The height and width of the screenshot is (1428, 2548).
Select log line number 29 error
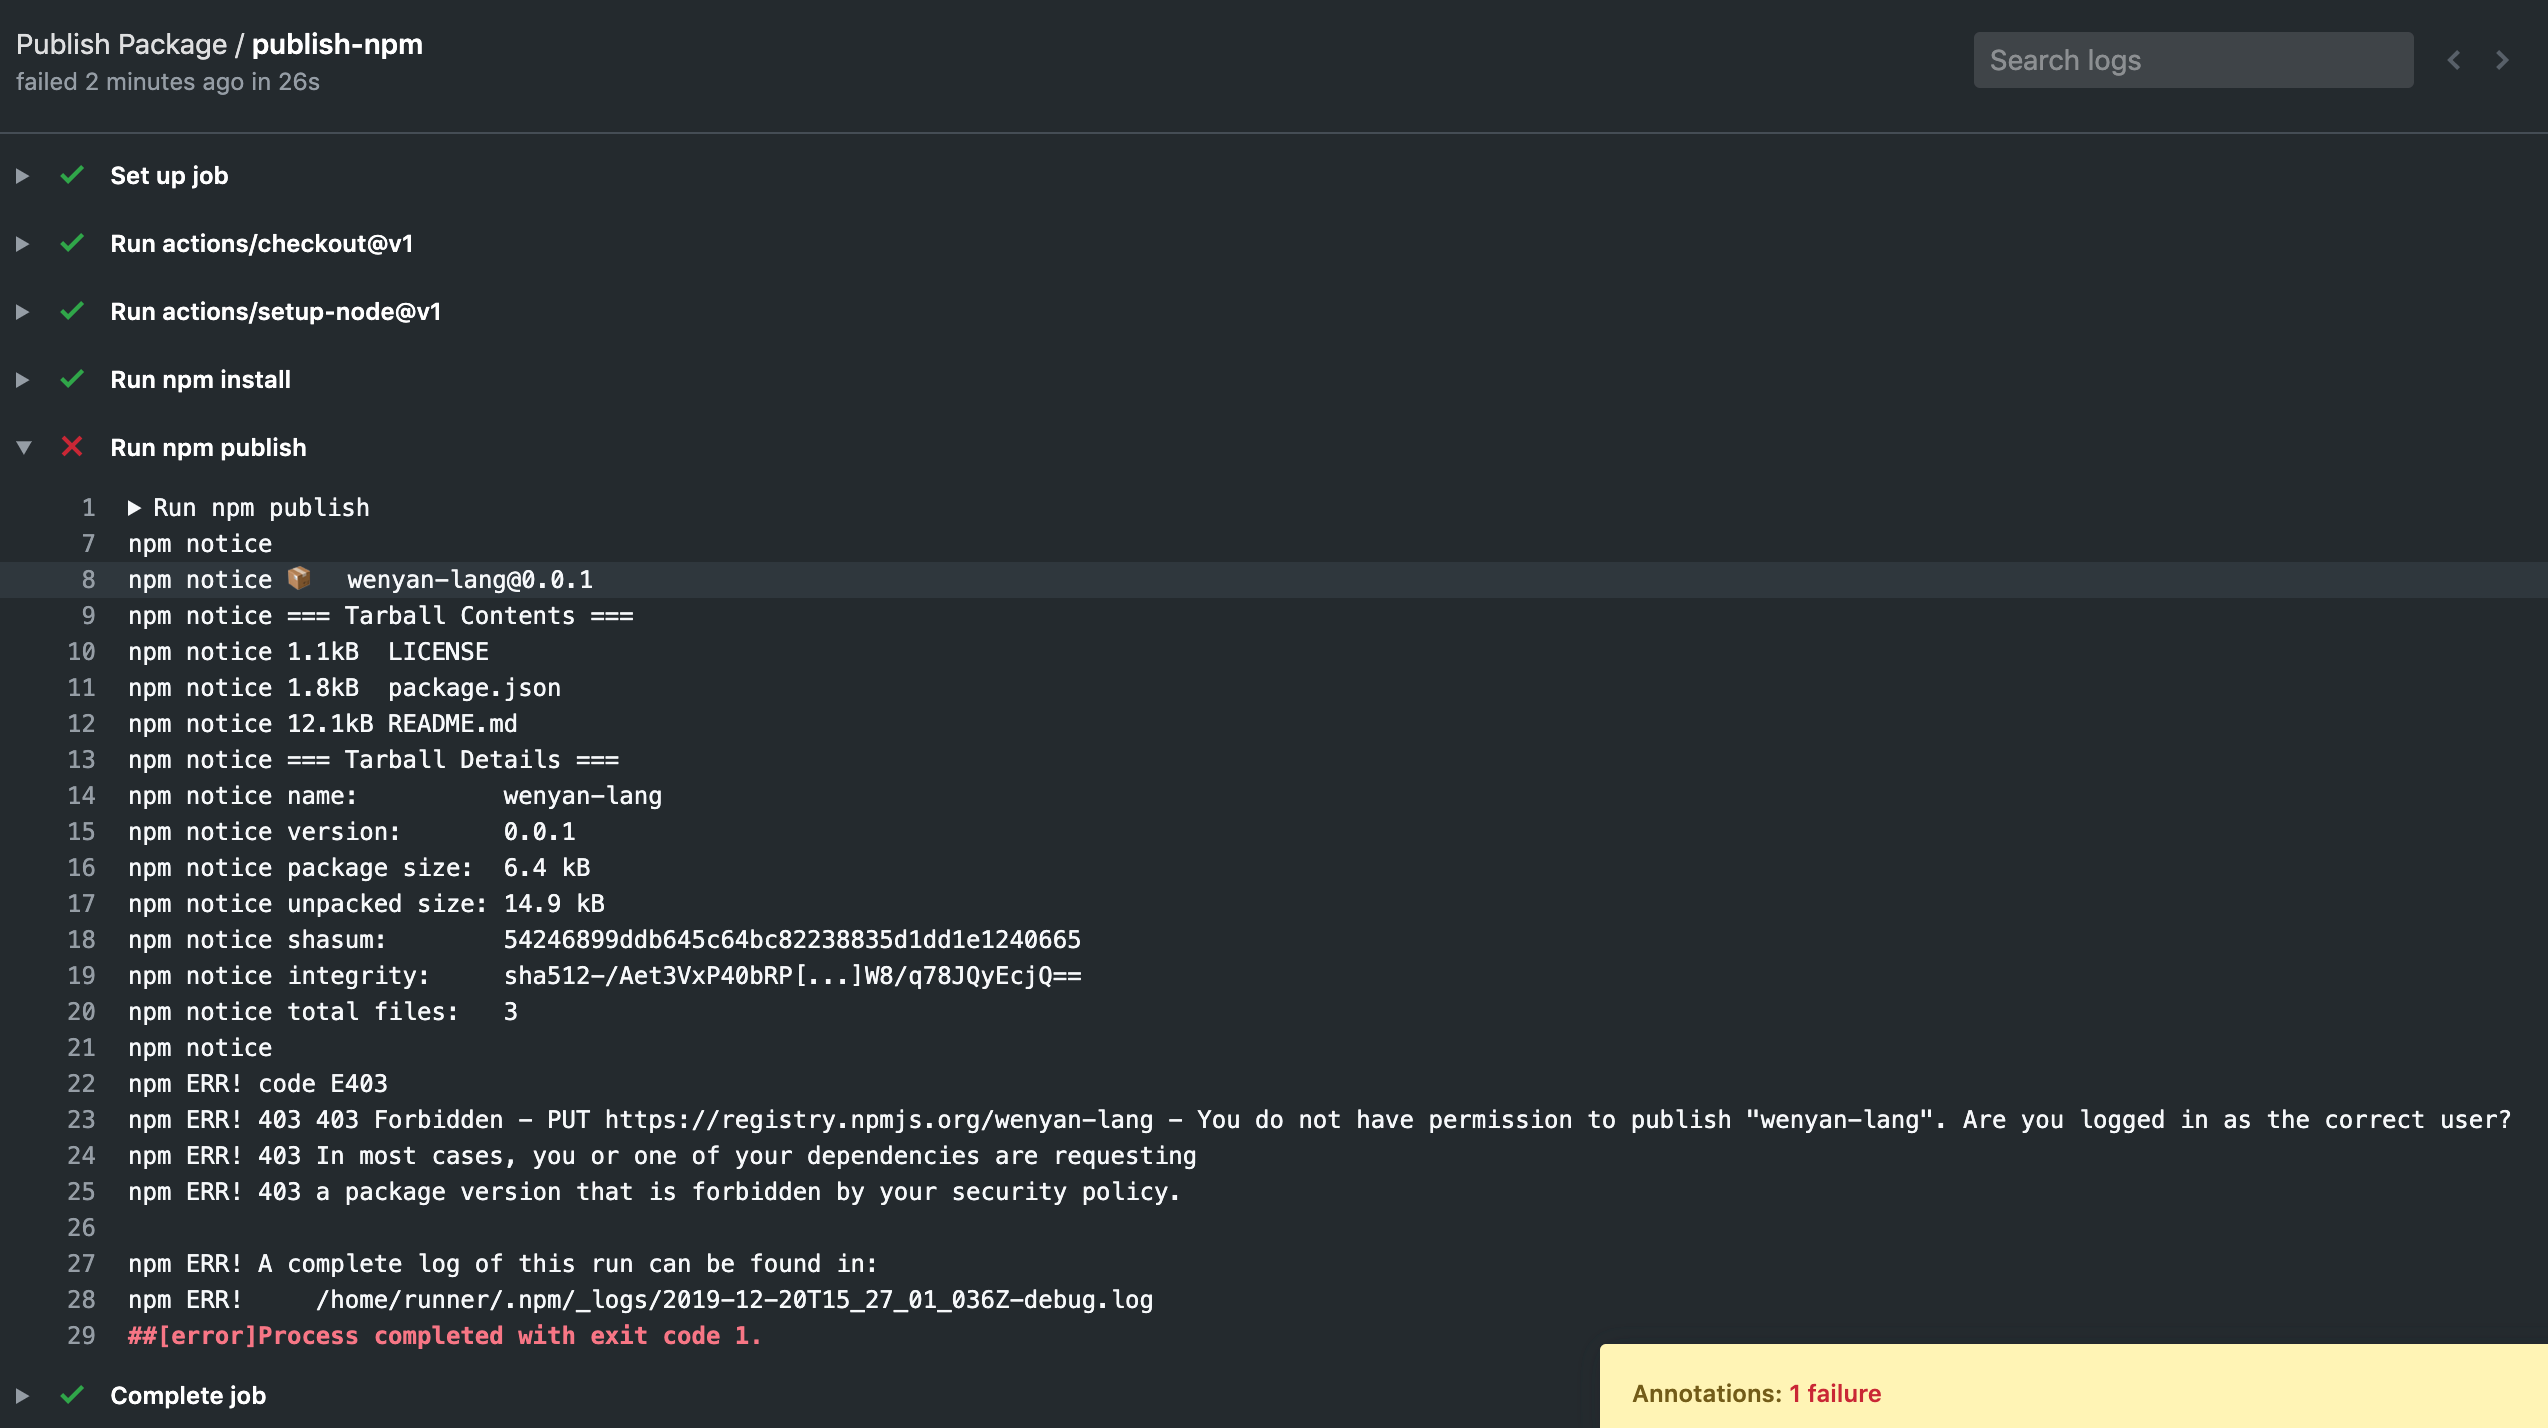pyautogui.click(x=81, y=1335)
